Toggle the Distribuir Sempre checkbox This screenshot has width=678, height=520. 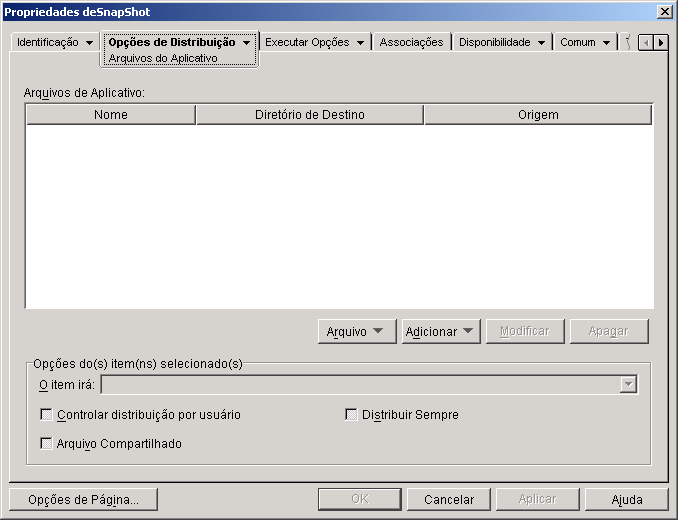pos(351,415)
